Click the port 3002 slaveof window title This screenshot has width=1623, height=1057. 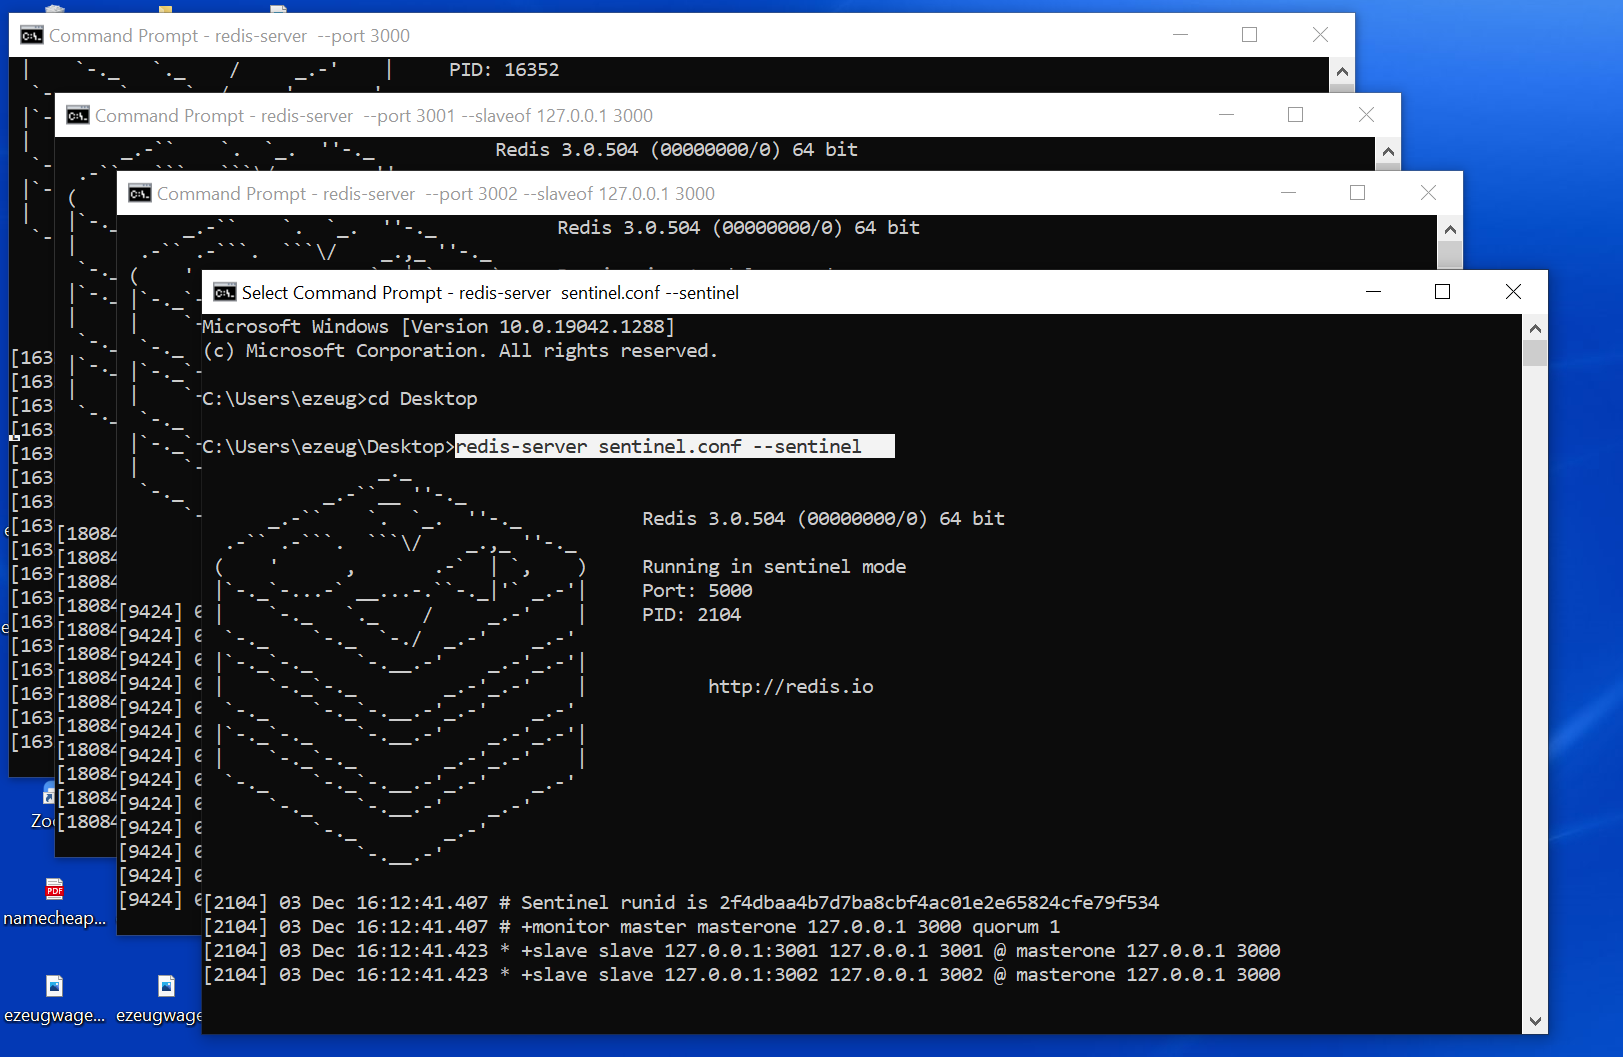[436, 194]
